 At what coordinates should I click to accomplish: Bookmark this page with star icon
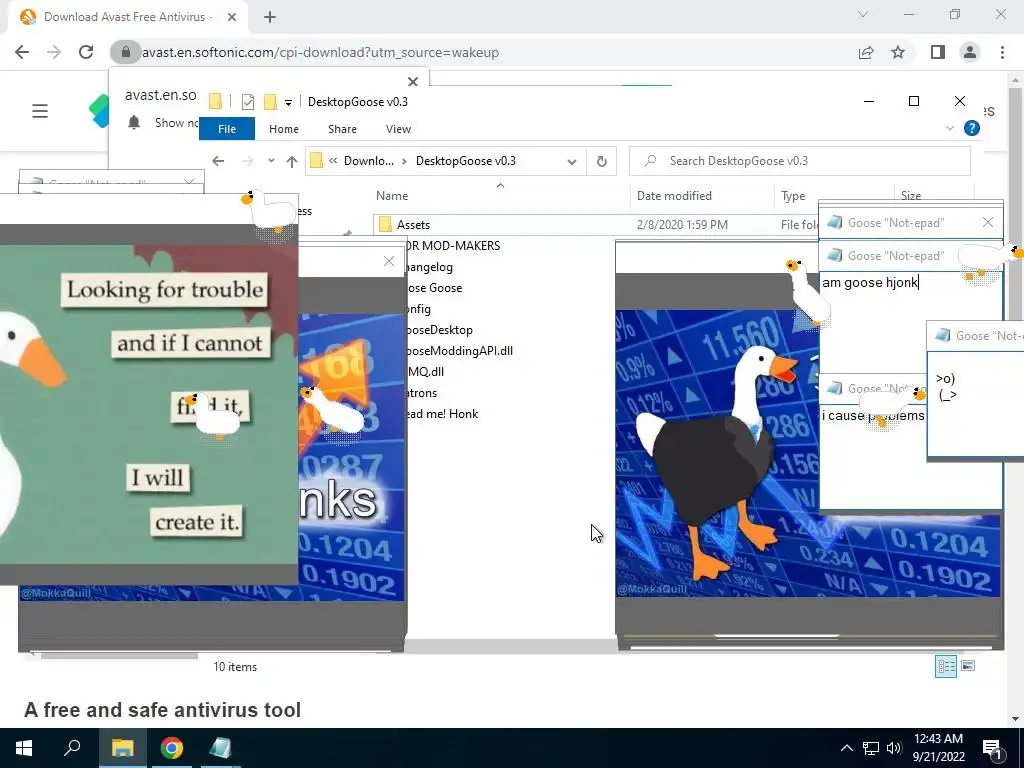pyautogui.click(x=898, y=52)
